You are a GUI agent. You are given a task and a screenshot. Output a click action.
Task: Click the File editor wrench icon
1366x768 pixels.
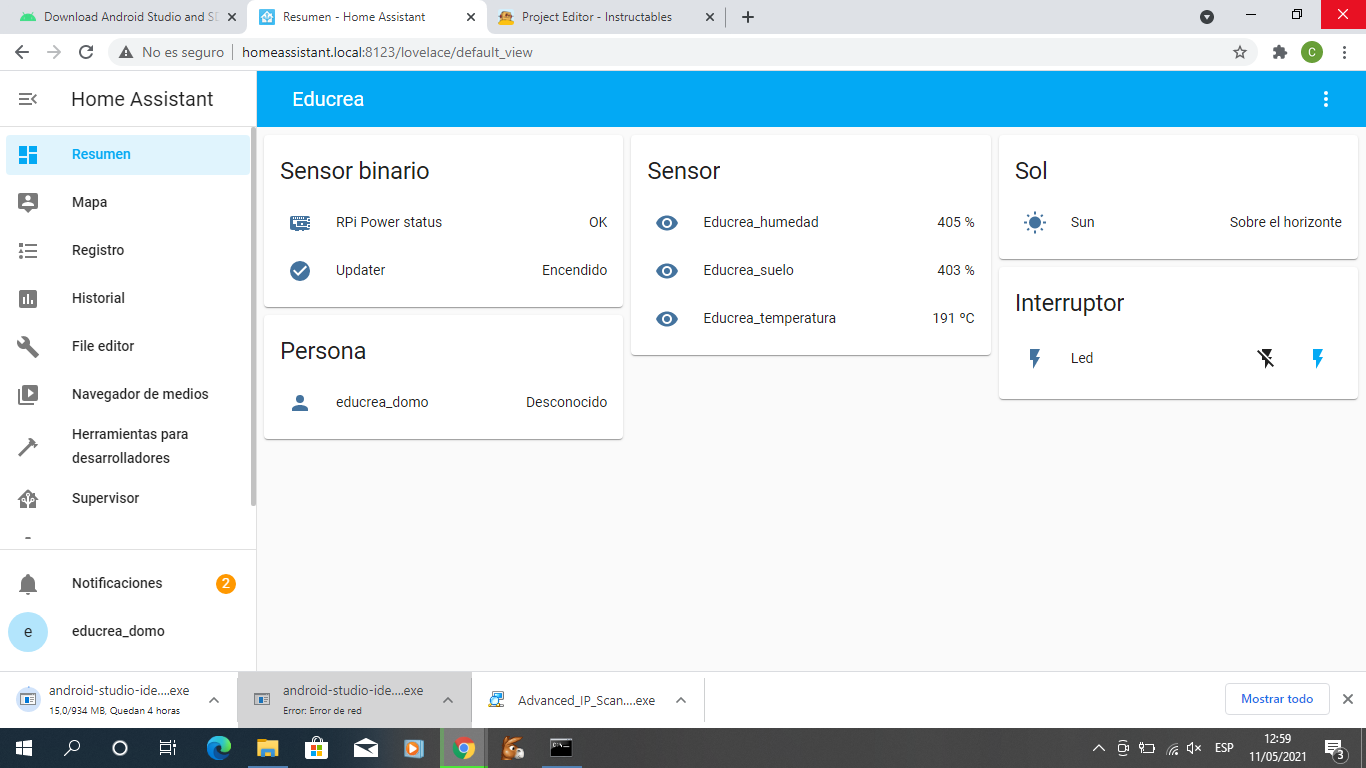pyautogui.click(x=28, y=346)
